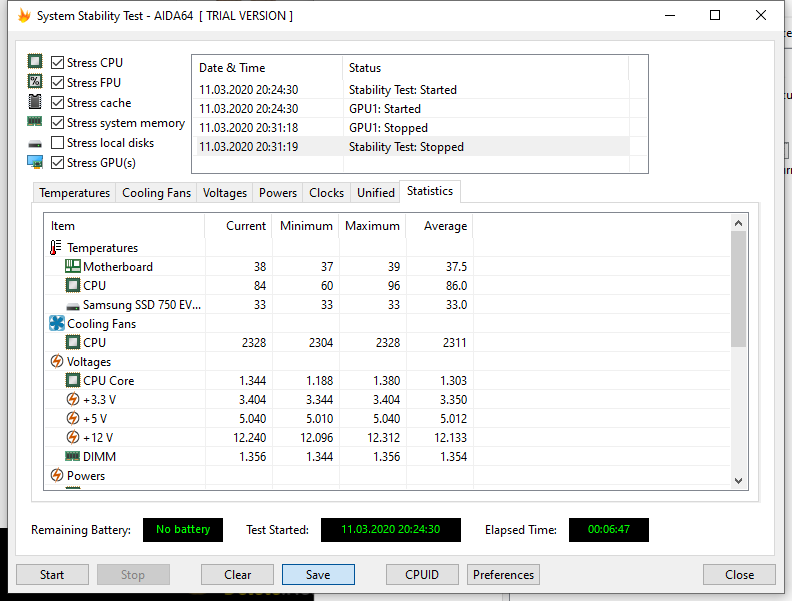Click the +5 V lightning icon
Viewport: 792px width, 601px height.
pyautogui.click(x=73, y=419)
